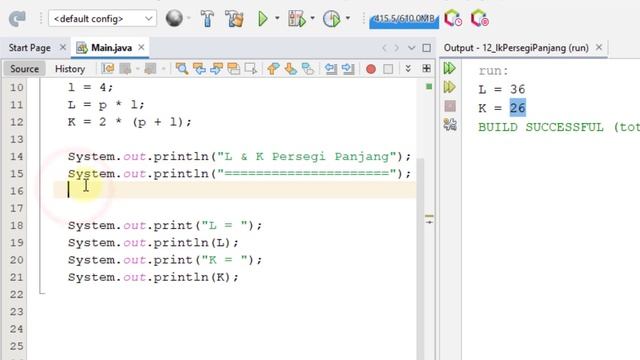Click the BUILD SUCCESSFUL output line
Screen dimensions: 640x360
(559, 127)
